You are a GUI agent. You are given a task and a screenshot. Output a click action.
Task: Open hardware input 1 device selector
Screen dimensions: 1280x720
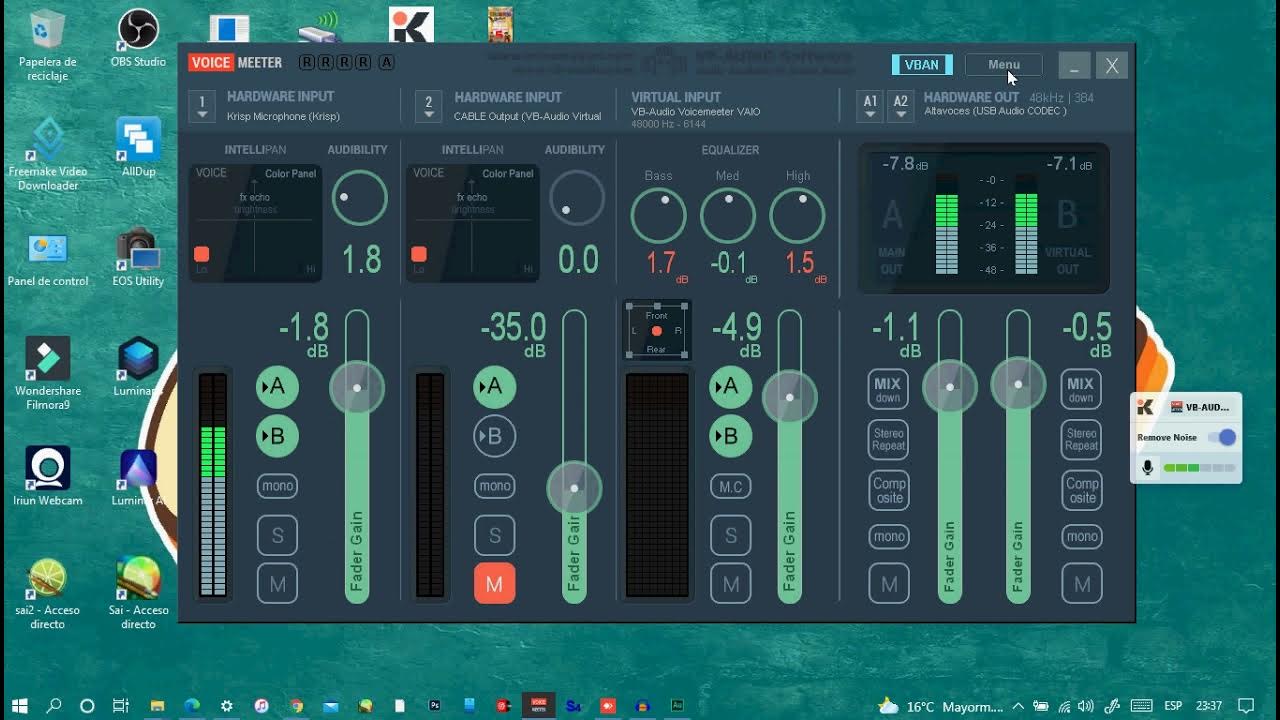pos(202,106)
